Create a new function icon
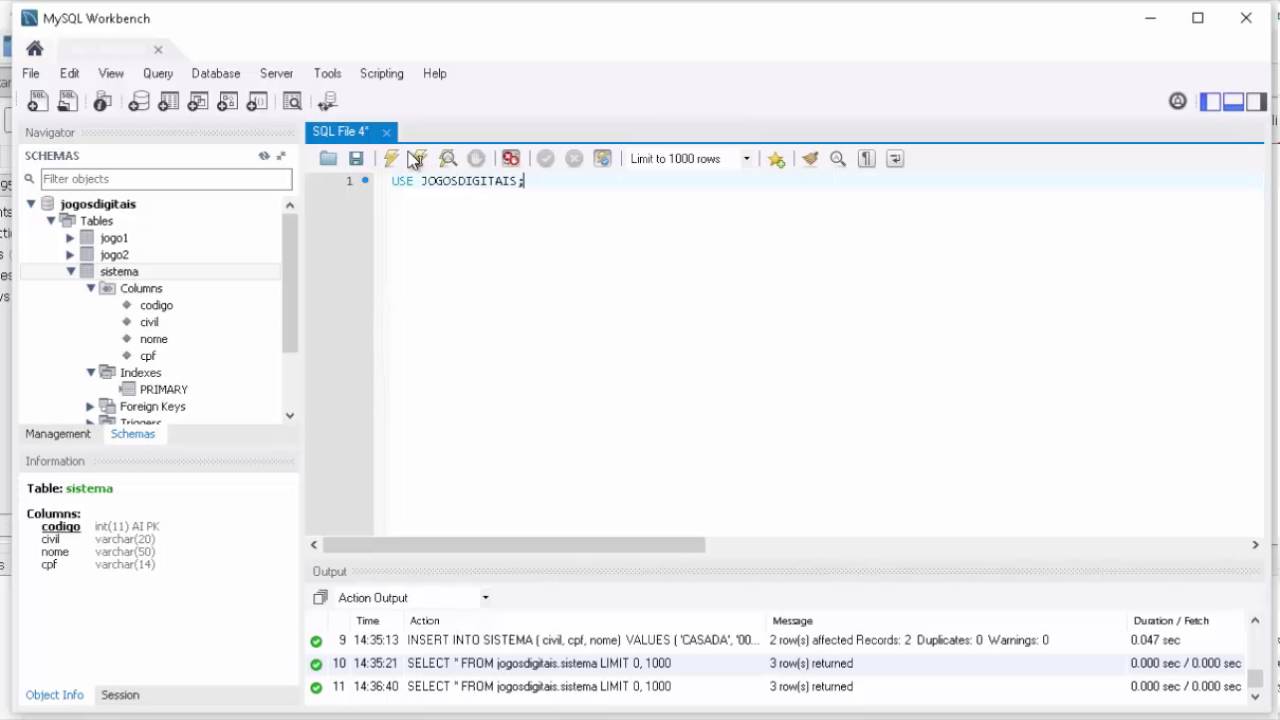 coord(257,101)
